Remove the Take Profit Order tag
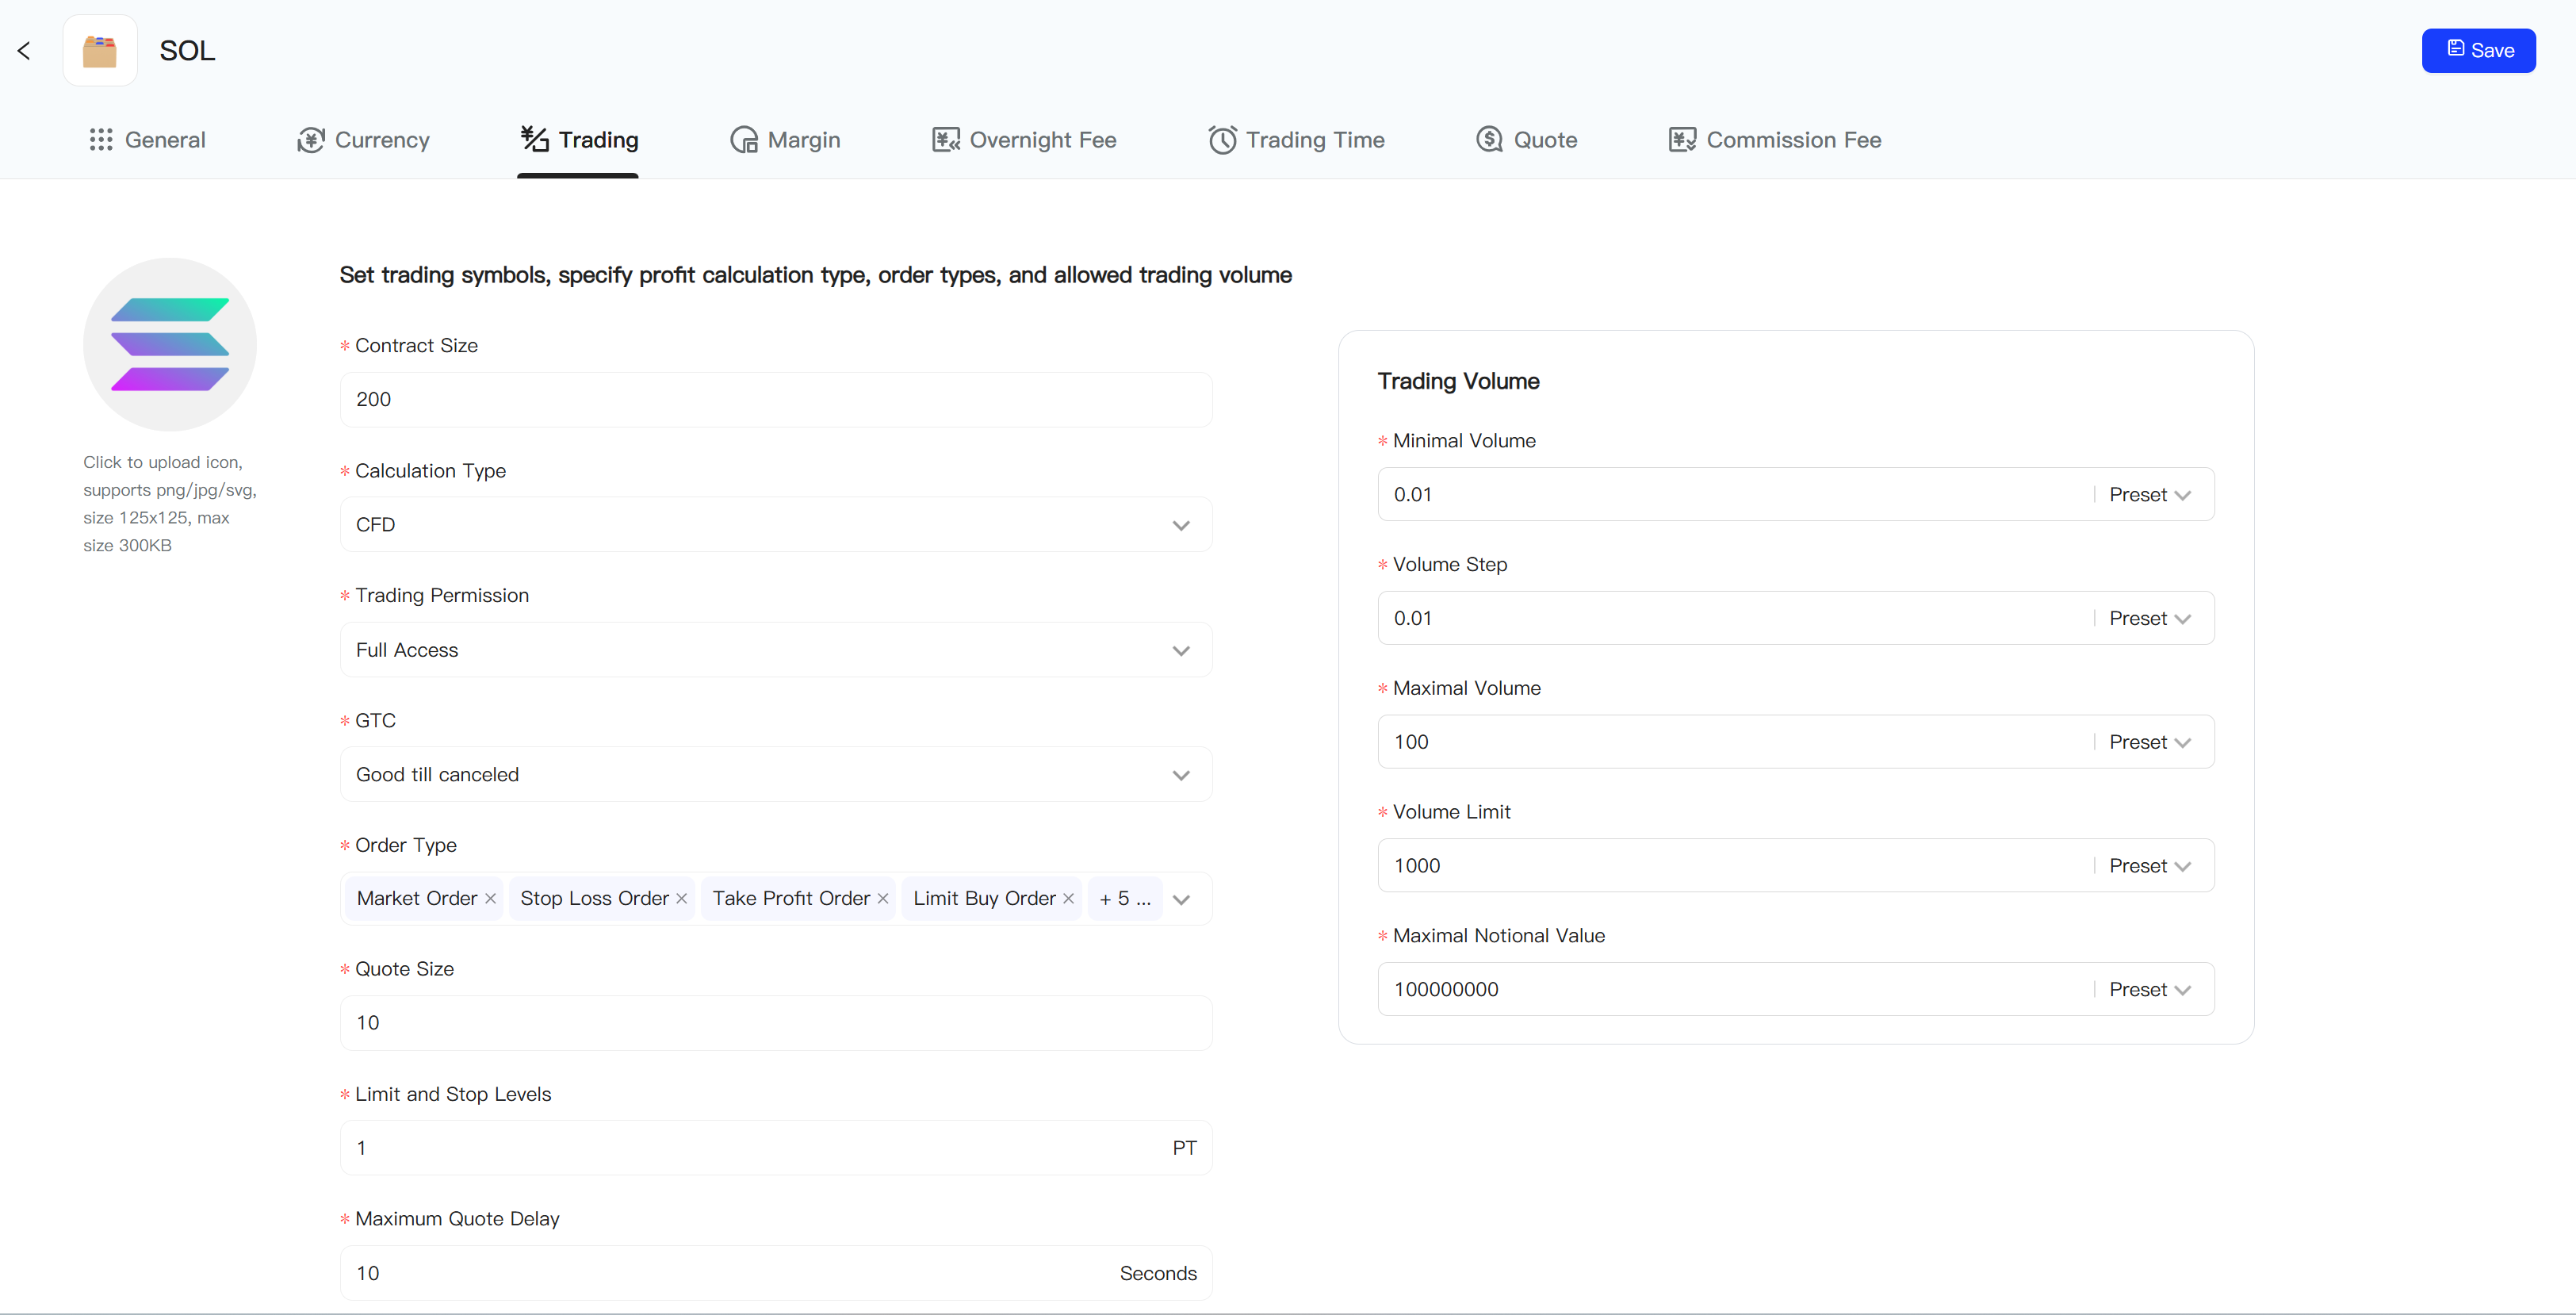This screenshot has width=2576, height=1315. (x=883, y=899)
